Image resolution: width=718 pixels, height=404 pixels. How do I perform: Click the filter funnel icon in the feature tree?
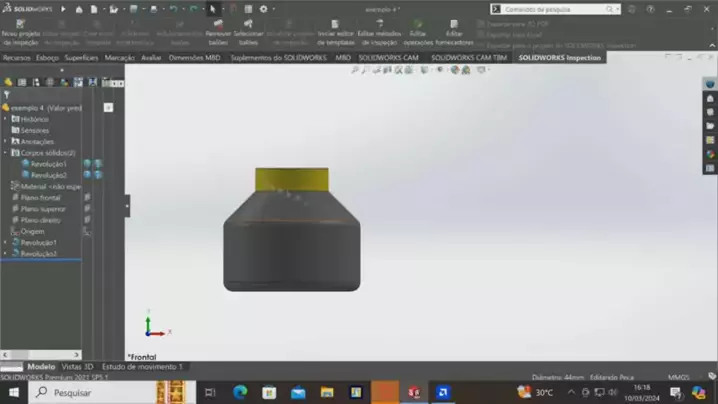tap(7, 95)
